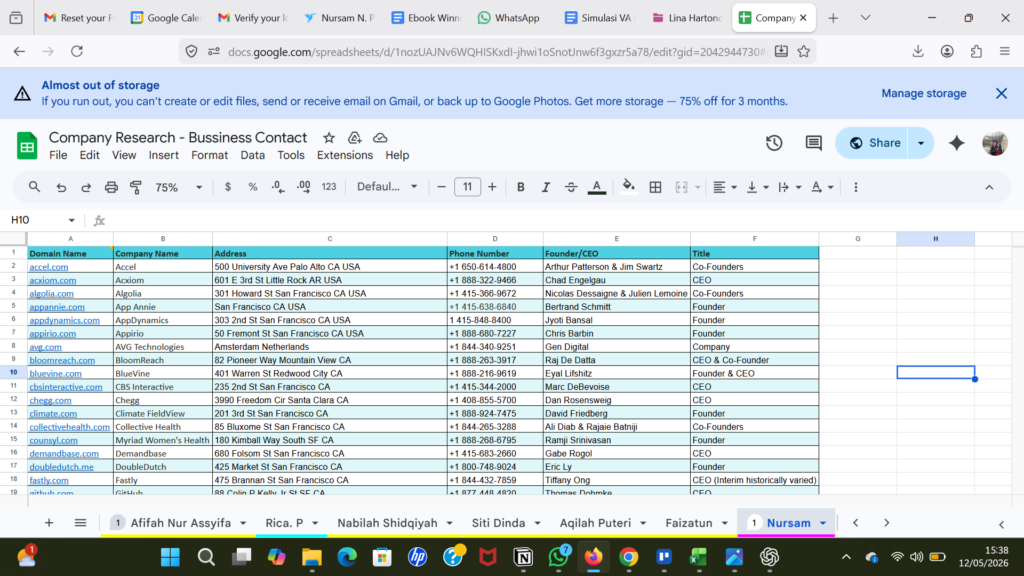Image resolution: width=1024 pixels, height=576 pixels.
Task: Star the Company Research document
Action: click(x=328, y=138)
